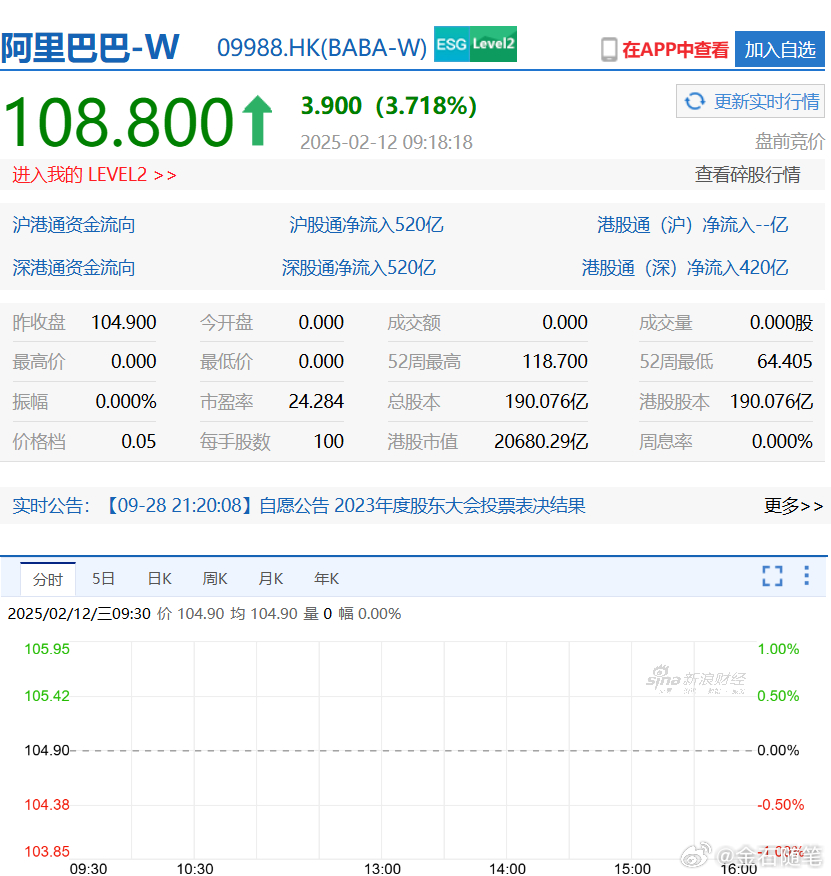Show the 年K chart tab
This screenshot has width=831, height=876.
[327, 579]
